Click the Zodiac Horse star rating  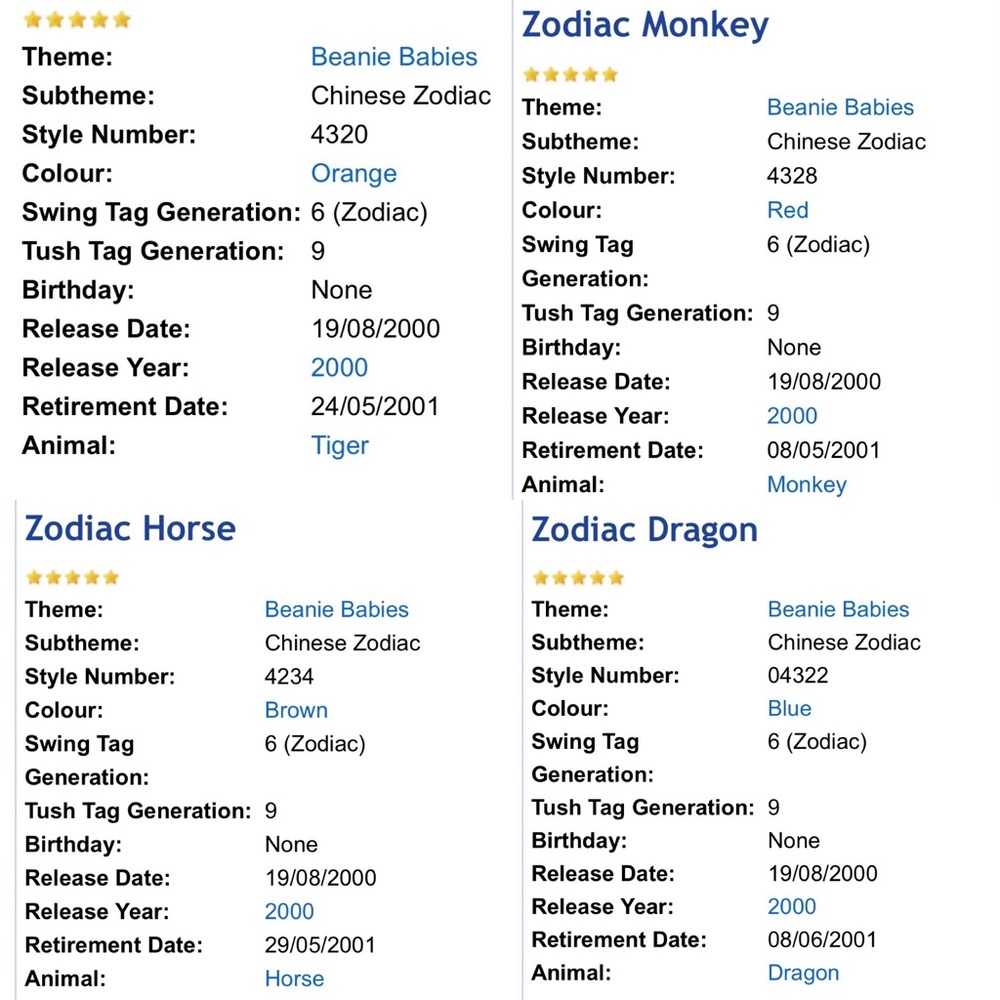(72, 578)
